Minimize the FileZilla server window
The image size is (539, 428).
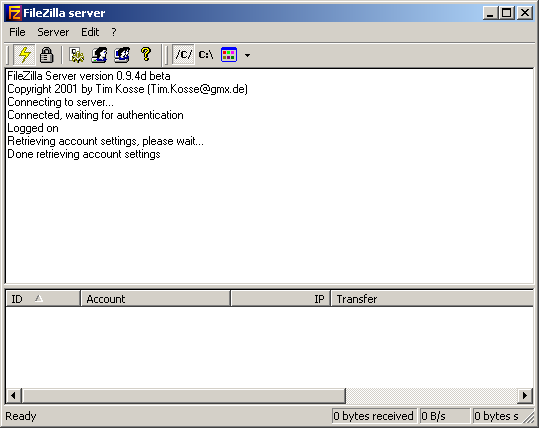490,13
